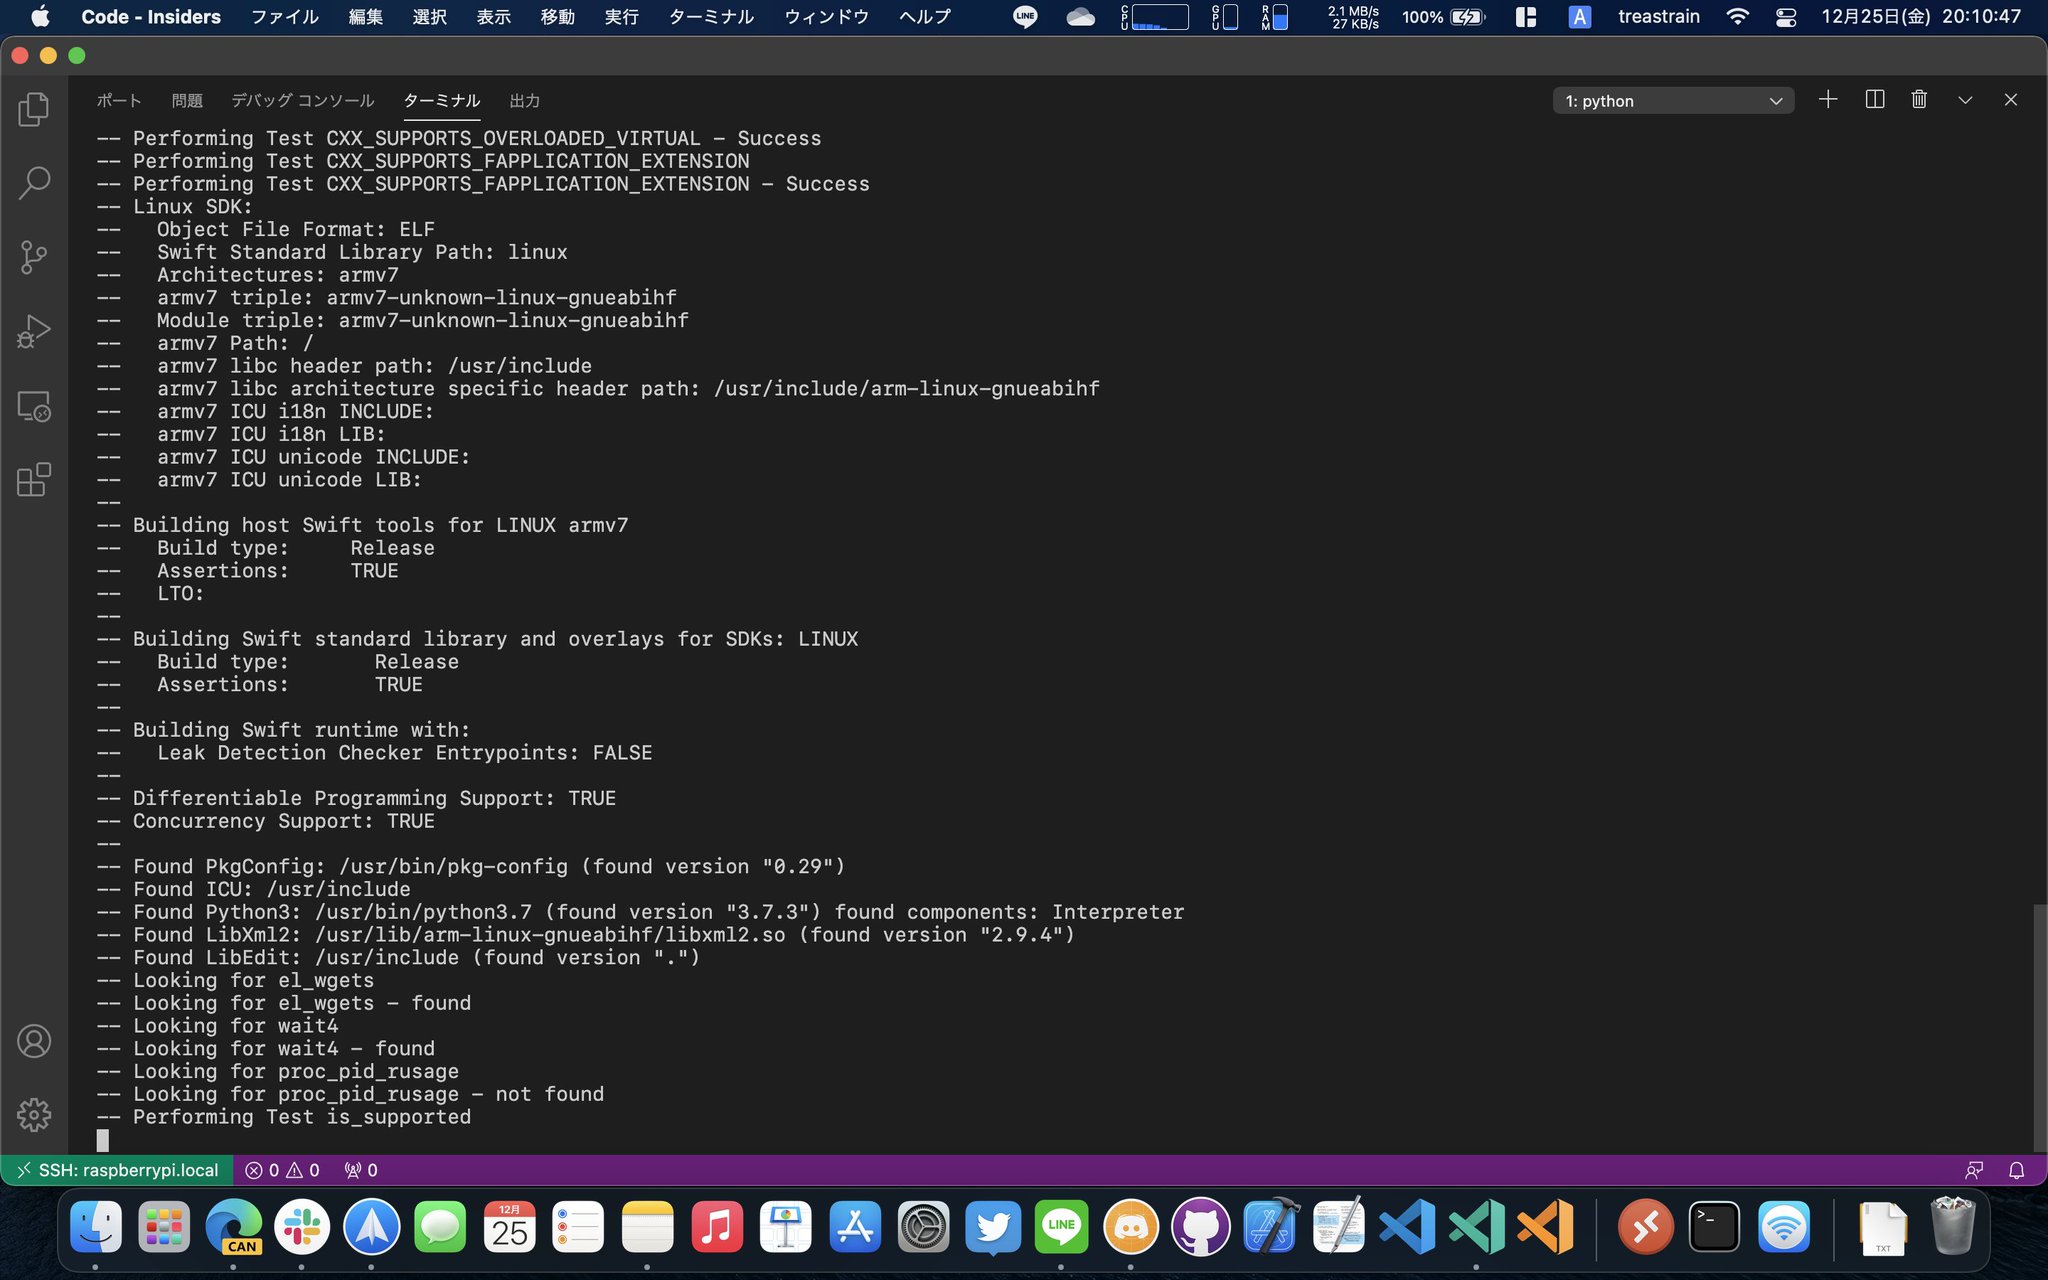The image size is (2048, 1280).
Task: Split the terminal panel
Action: coord(1875,100)
